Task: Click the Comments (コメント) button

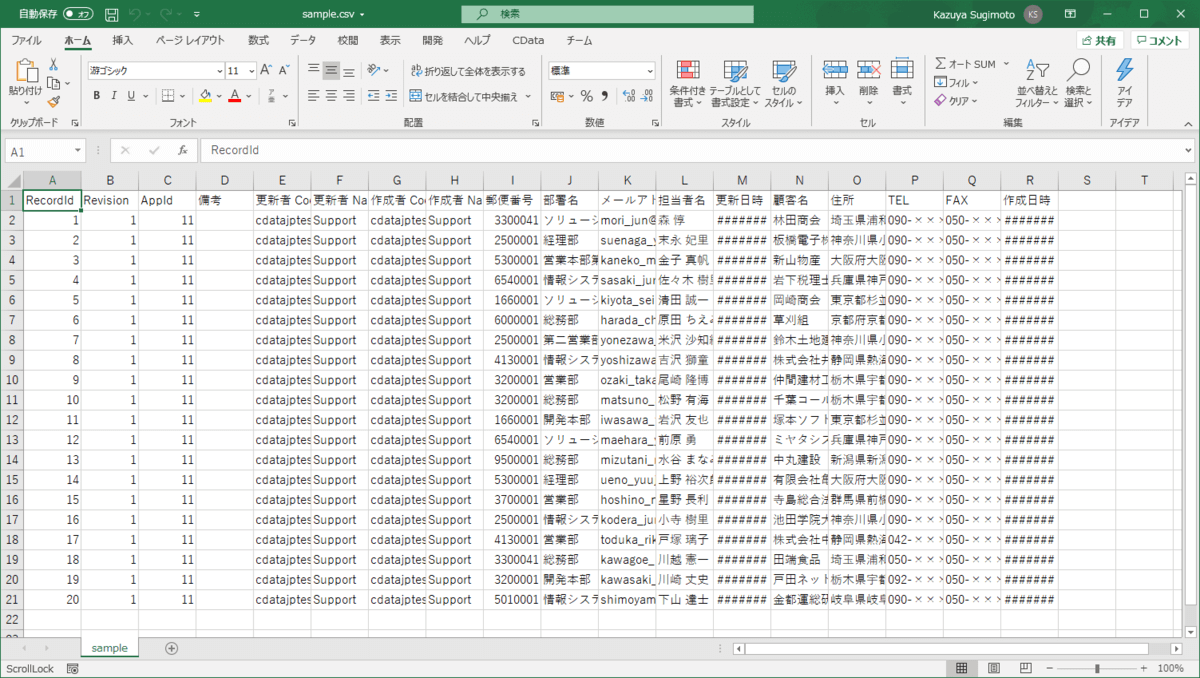Action: tap(1160, 40)
